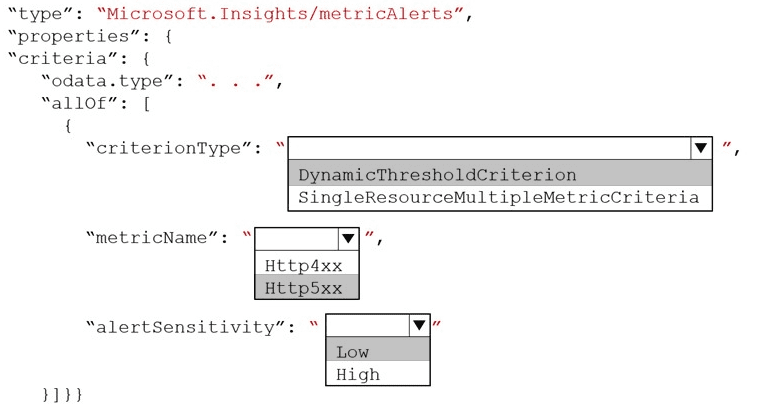Screen dimensions: 757x413
Task: Select DynamicThresholdCriterion option
Action: (x=500, y=174)
